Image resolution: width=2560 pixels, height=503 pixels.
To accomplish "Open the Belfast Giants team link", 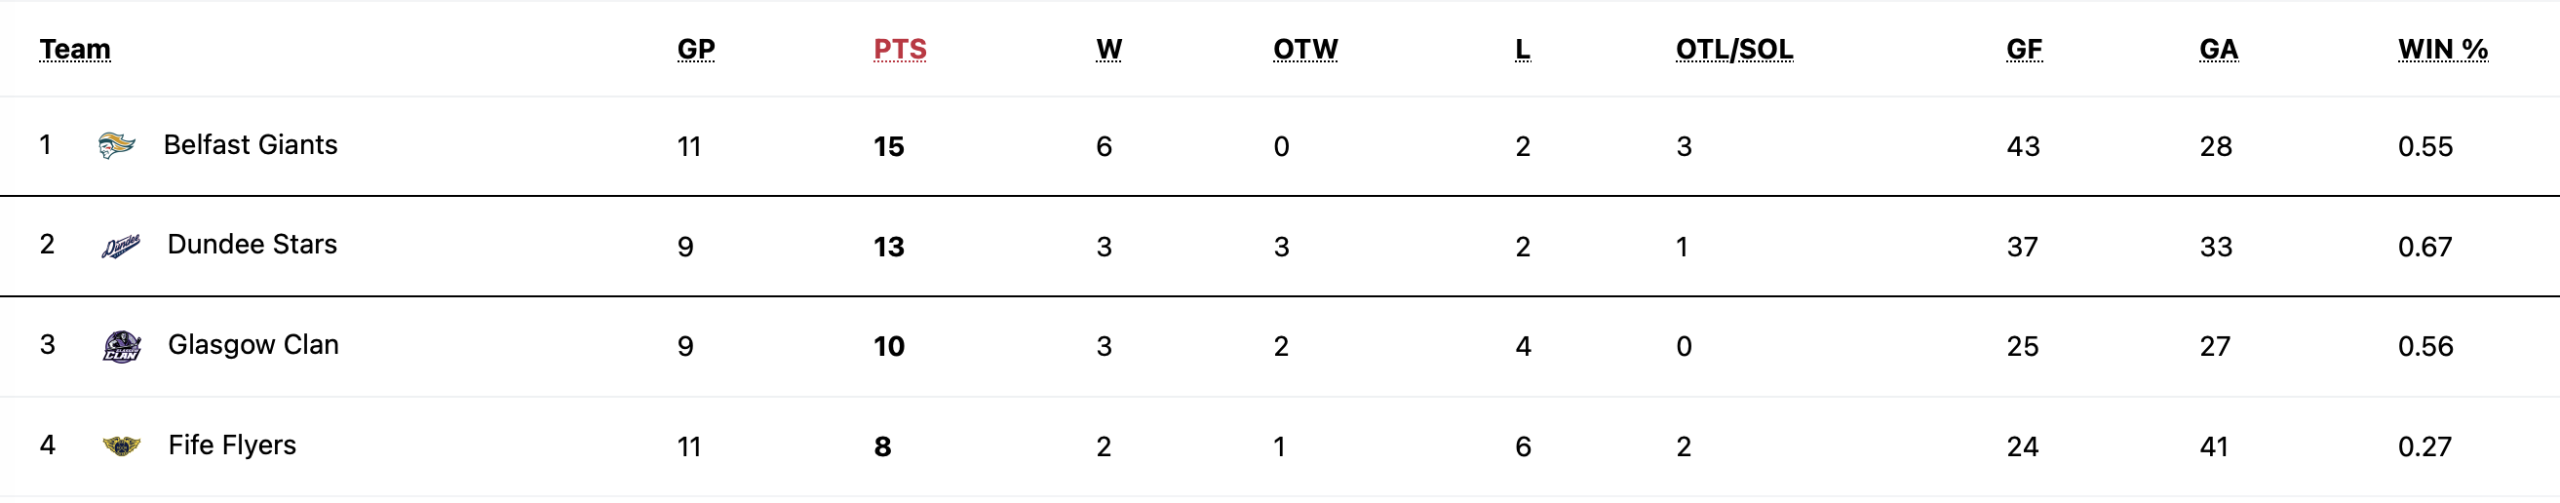I will (250, 145).
